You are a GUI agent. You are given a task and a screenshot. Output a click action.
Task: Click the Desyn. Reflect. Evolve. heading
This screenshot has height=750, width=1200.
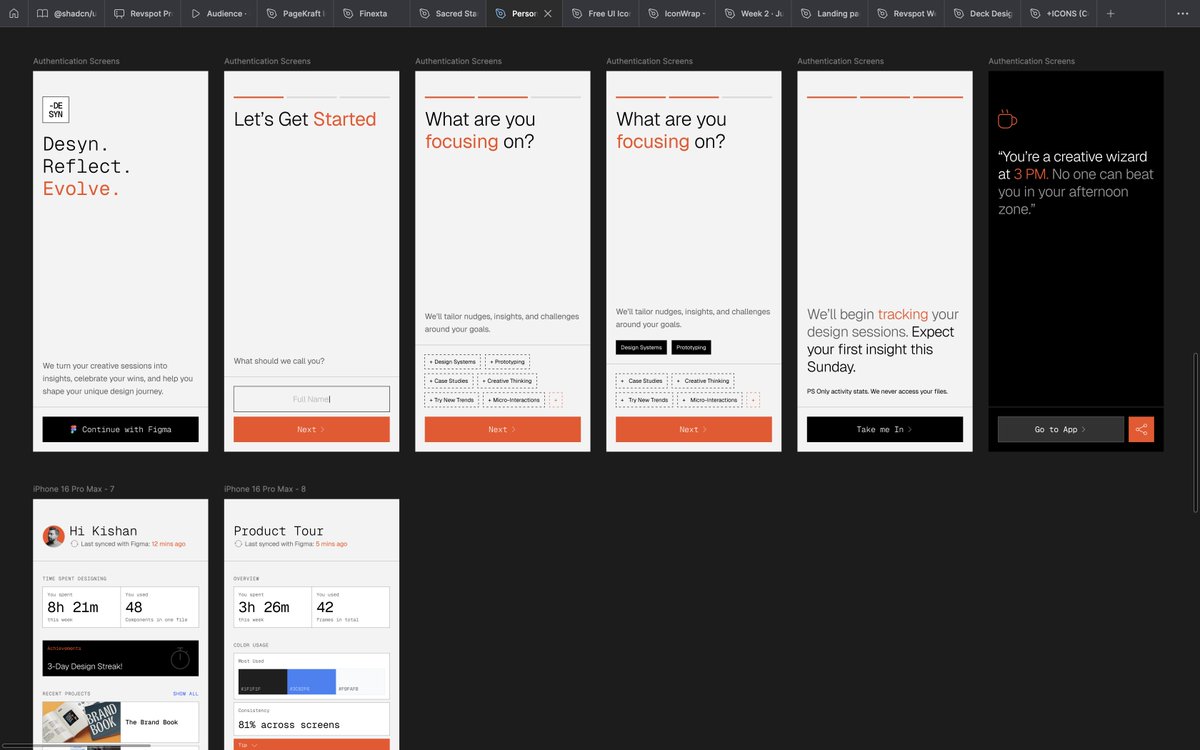87,166
